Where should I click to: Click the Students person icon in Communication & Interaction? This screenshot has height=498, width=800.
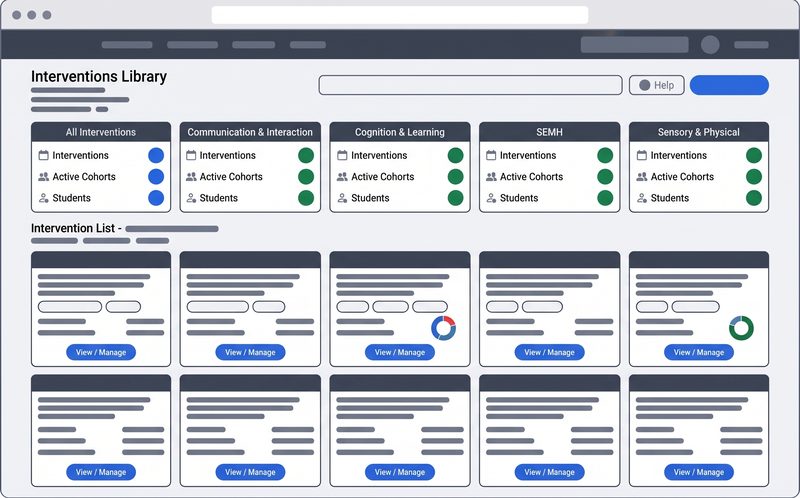click(191, 198)
